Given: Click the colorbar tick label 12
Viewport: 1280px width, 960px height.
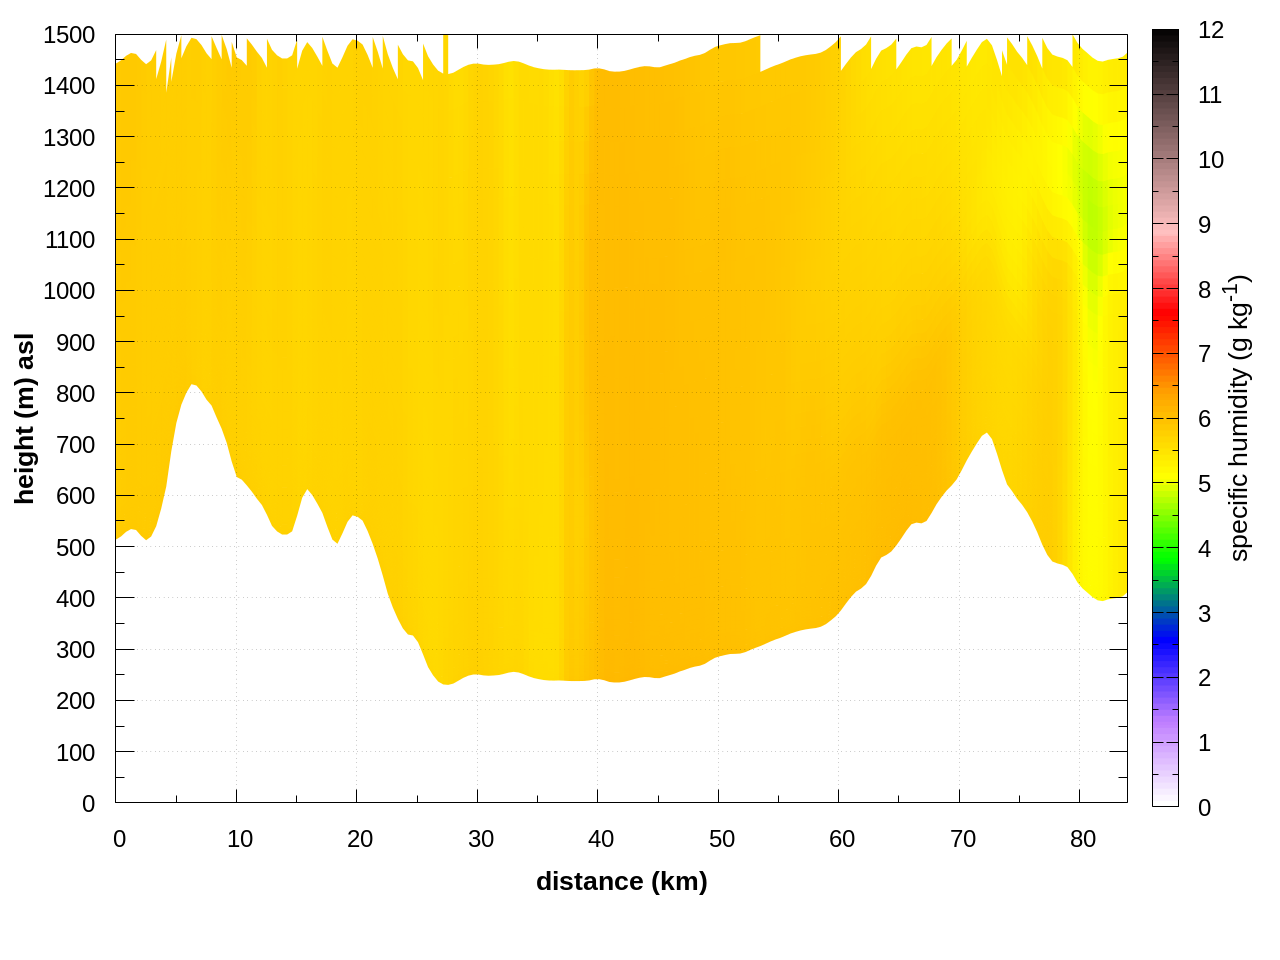Looking at the screenshot, I should pos(1211,30).
